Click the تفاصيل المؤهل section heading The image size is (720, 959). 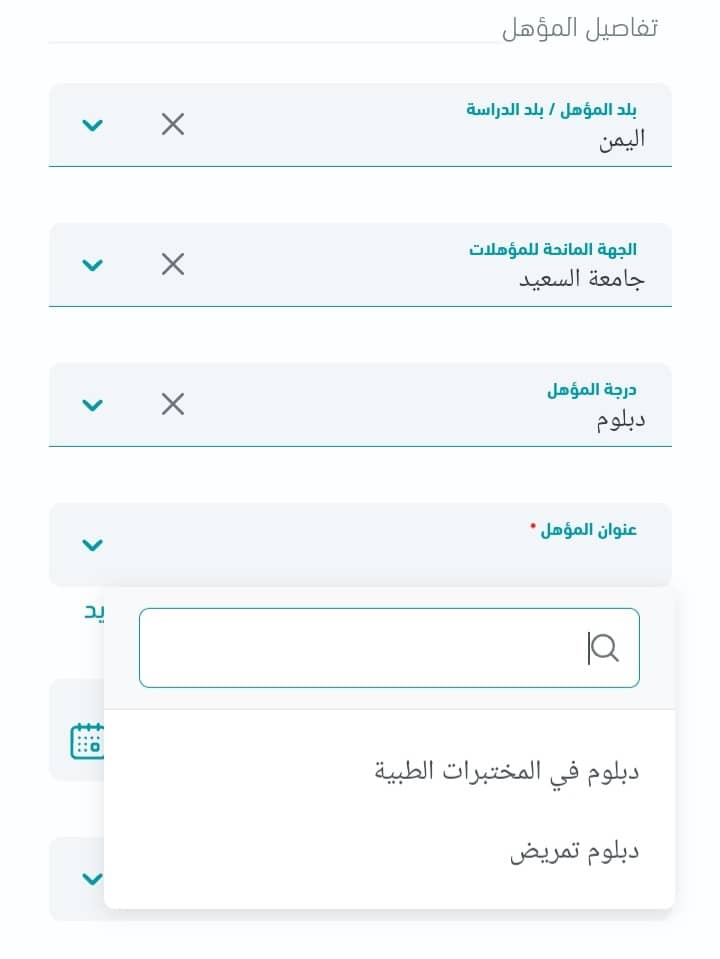pyautogui.click(x=580, y=29)
